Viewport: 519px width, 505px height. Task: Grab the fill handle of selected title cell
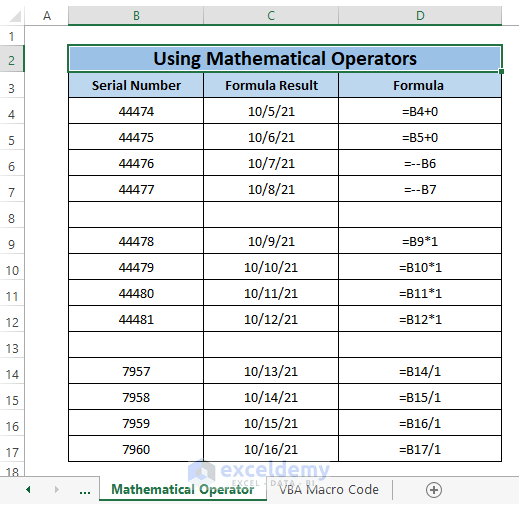click(x=501, y=71)
